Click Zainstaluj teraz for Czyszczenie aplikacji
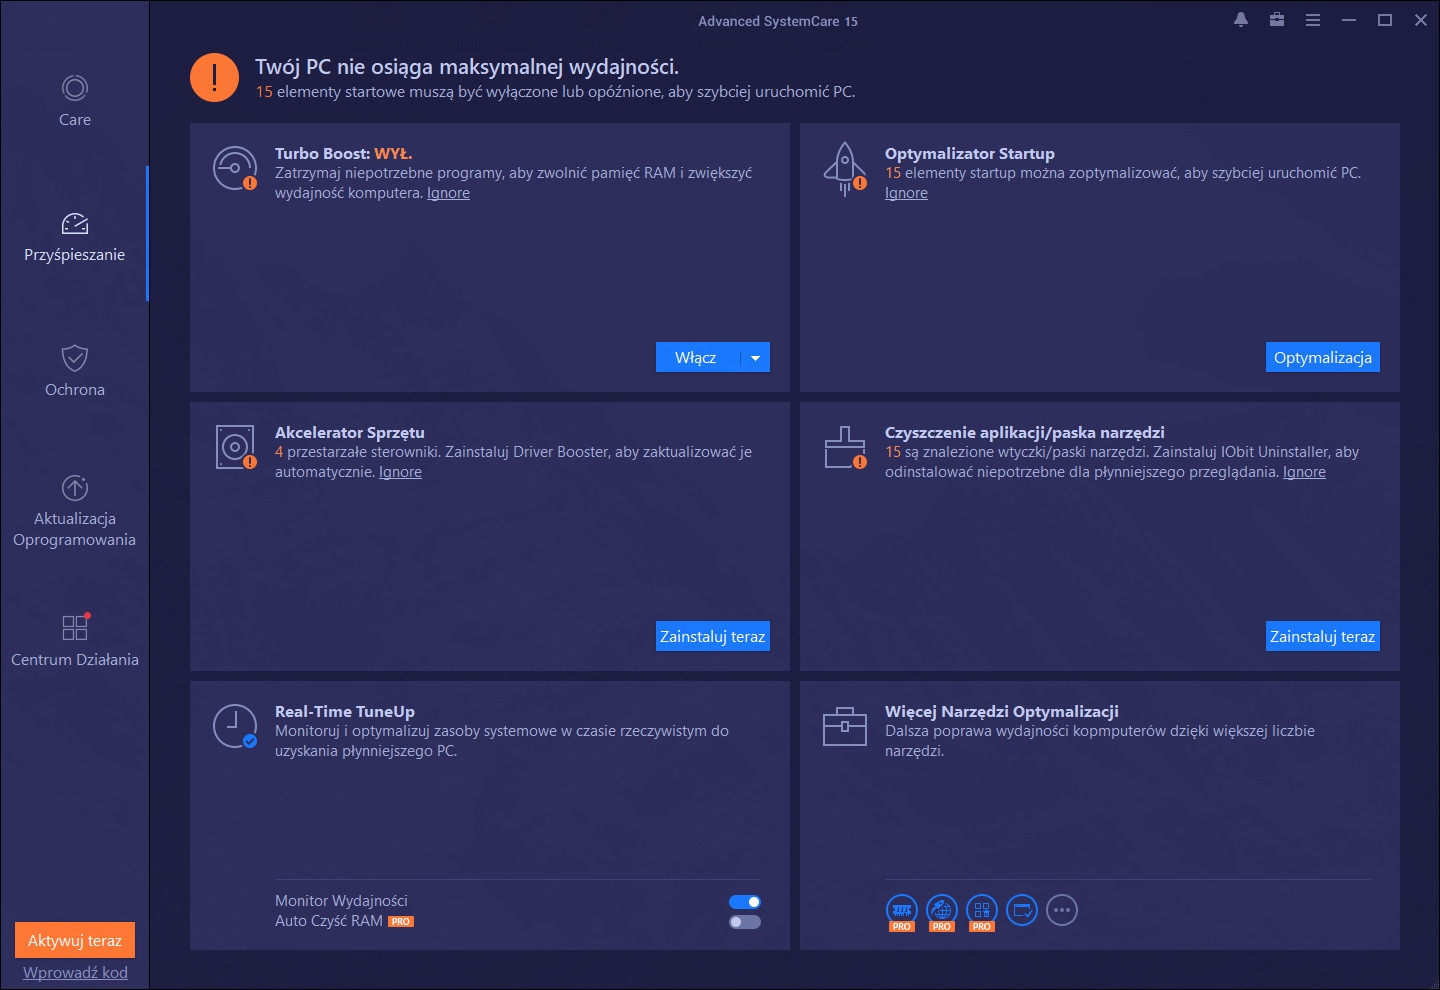Image resolution: width=1440 pixels, height=990 pixels. (x=1323, y=637)
